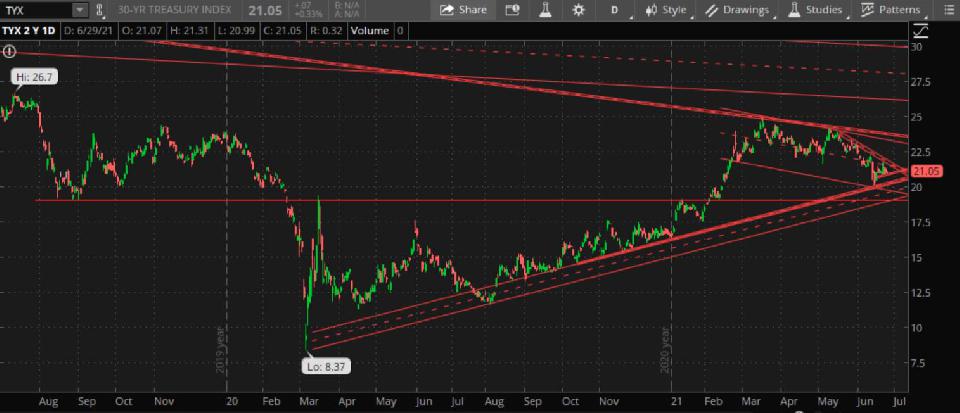The height and width of the screenshot is (413, 960).
Task: Open the Style menu
Action: [667, 10]
